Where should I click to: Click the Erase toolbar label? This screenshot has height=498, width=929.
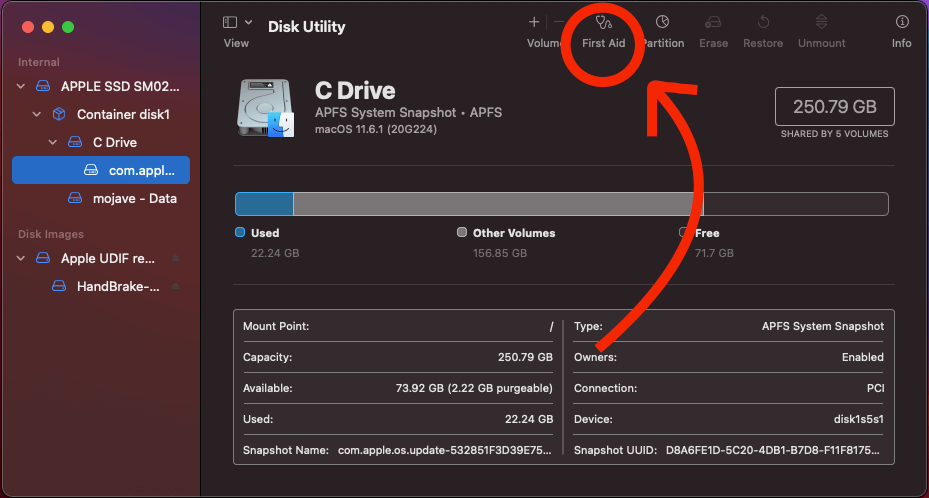click(713, 43)
